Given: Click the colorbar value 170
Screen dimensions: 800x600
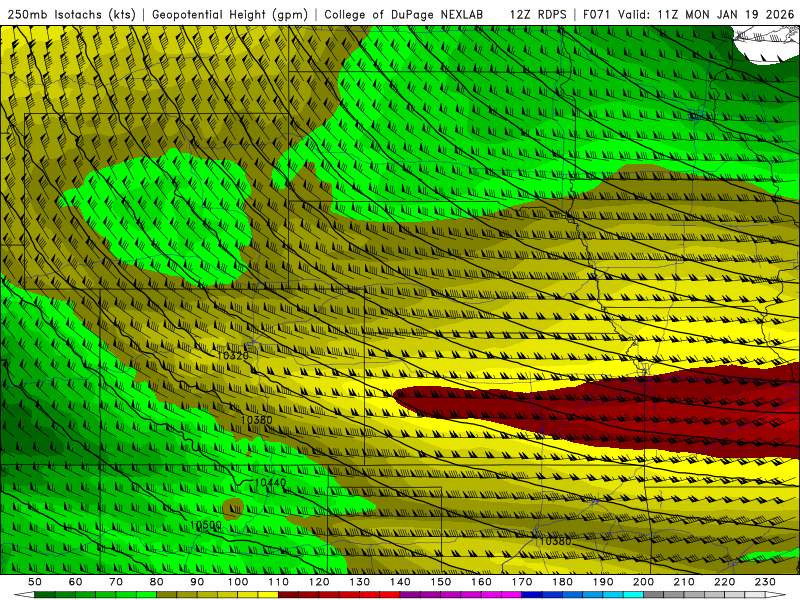Looking at the screenshot, I should coord(522,582).
